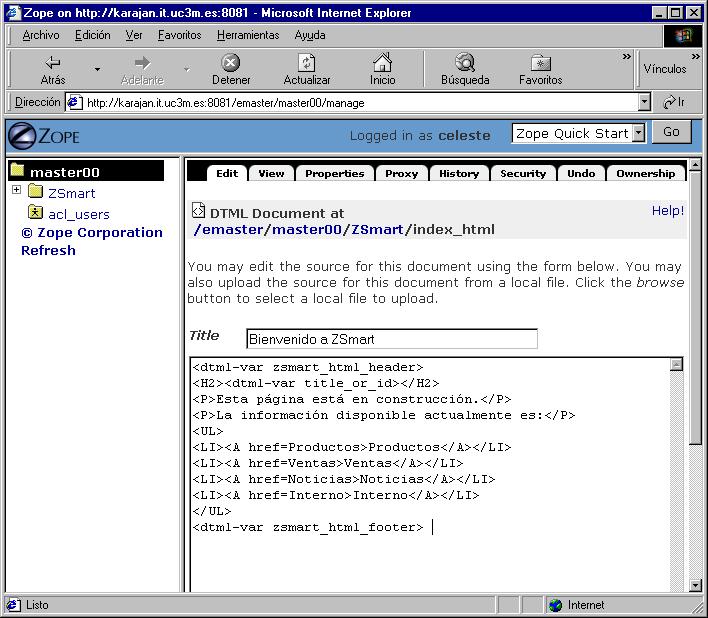Switch to the Edit tab
708x618 pixels.
227,173
